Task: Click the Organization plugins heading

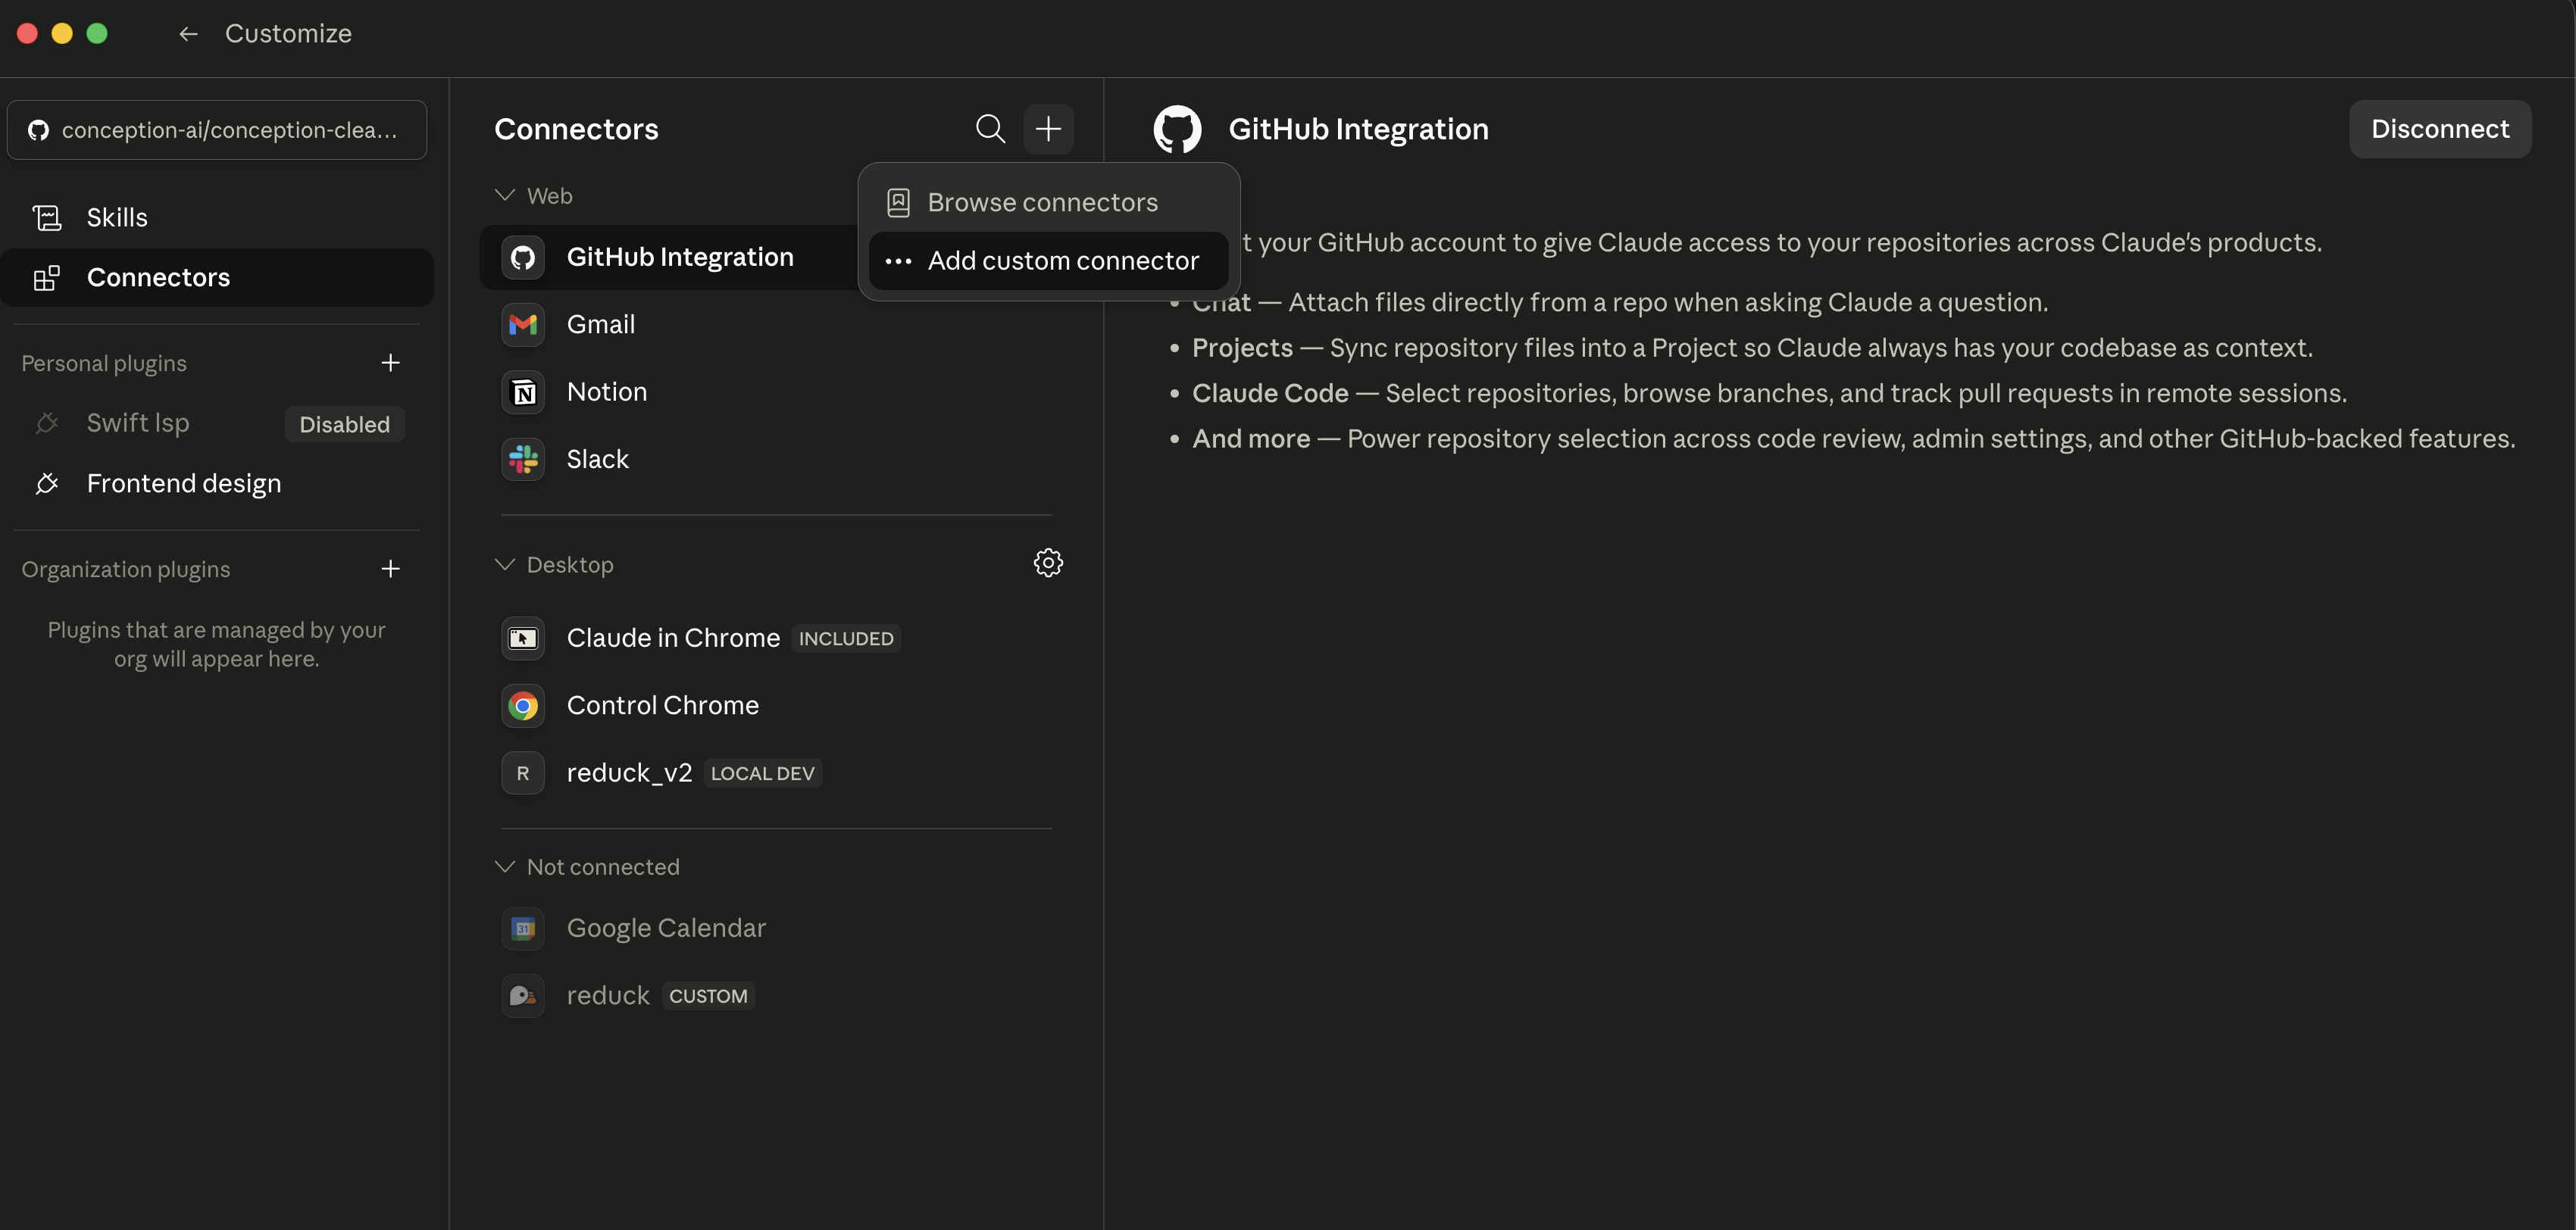Action: (x=126, y=569)
